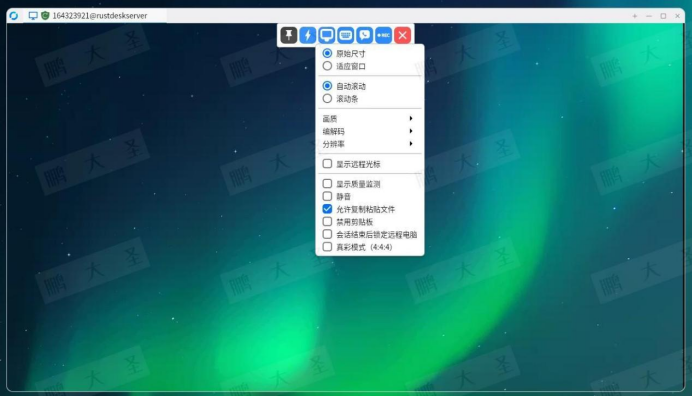Viewport: 692px width, 396px height.
Task: Select the 164323921@rustdeskserver tab
Action: pyautogui.click(x=95, y=15)
